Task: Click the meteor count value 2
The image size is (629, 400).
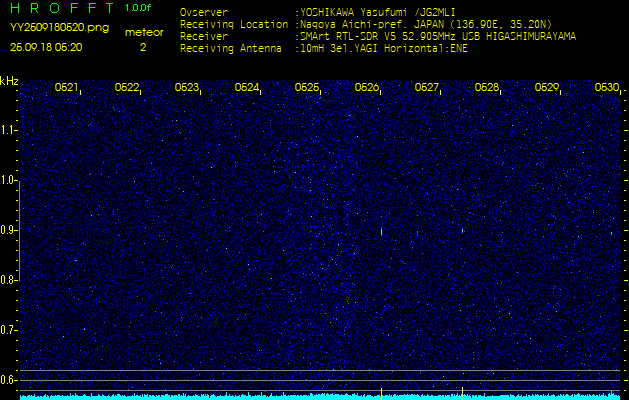Action: coord(142,47)
